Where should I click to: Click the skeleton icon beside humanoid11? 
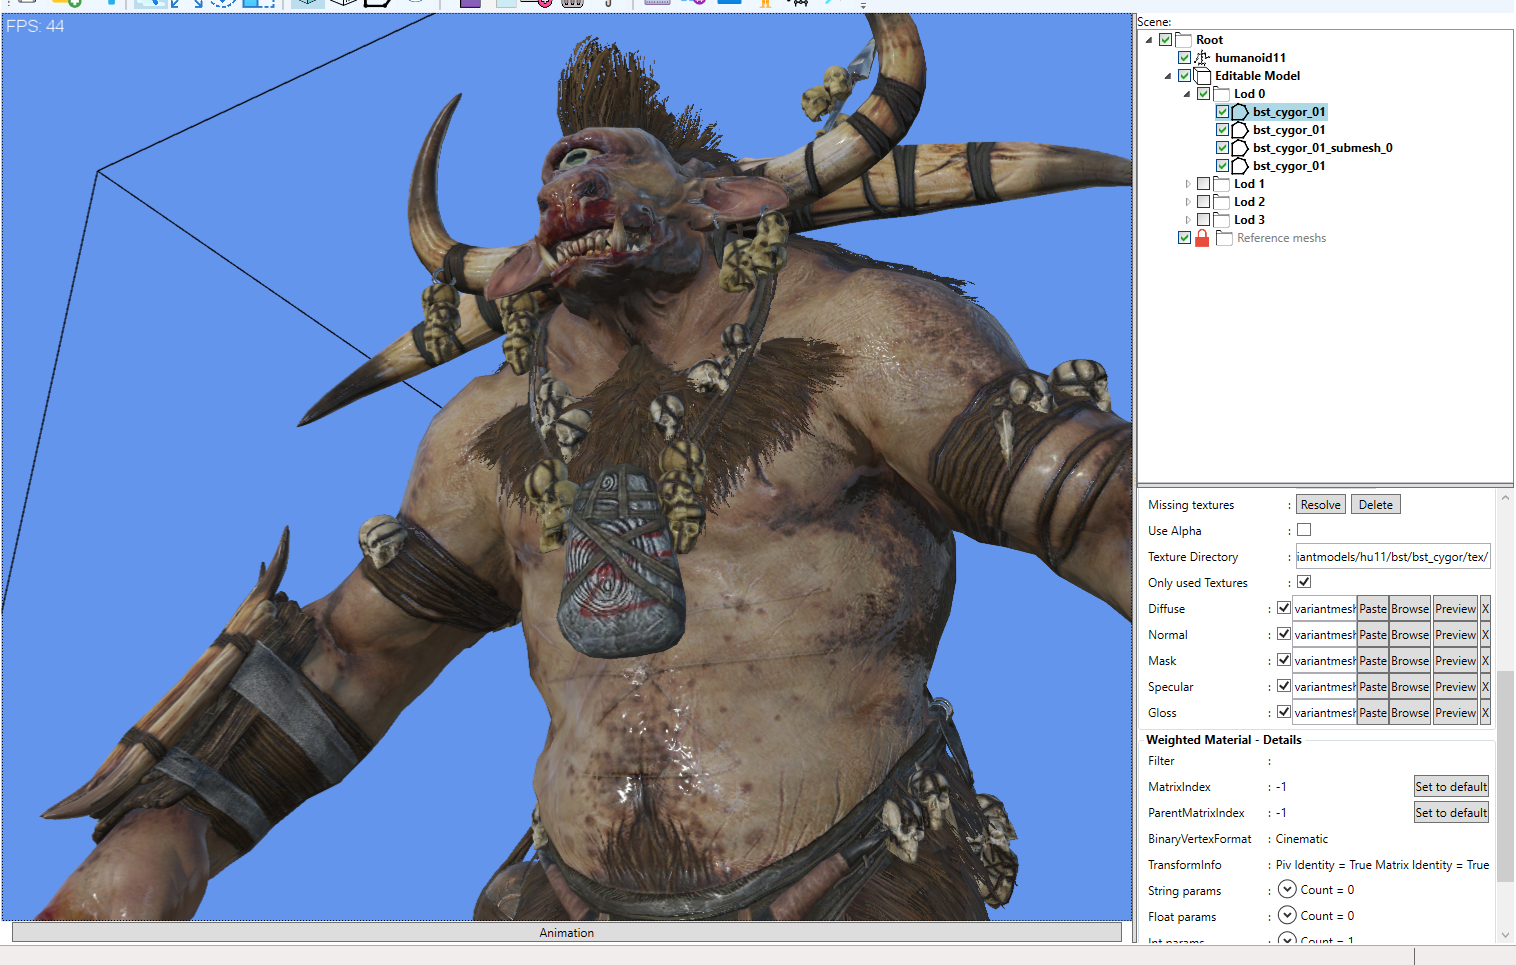(1202, 58)
